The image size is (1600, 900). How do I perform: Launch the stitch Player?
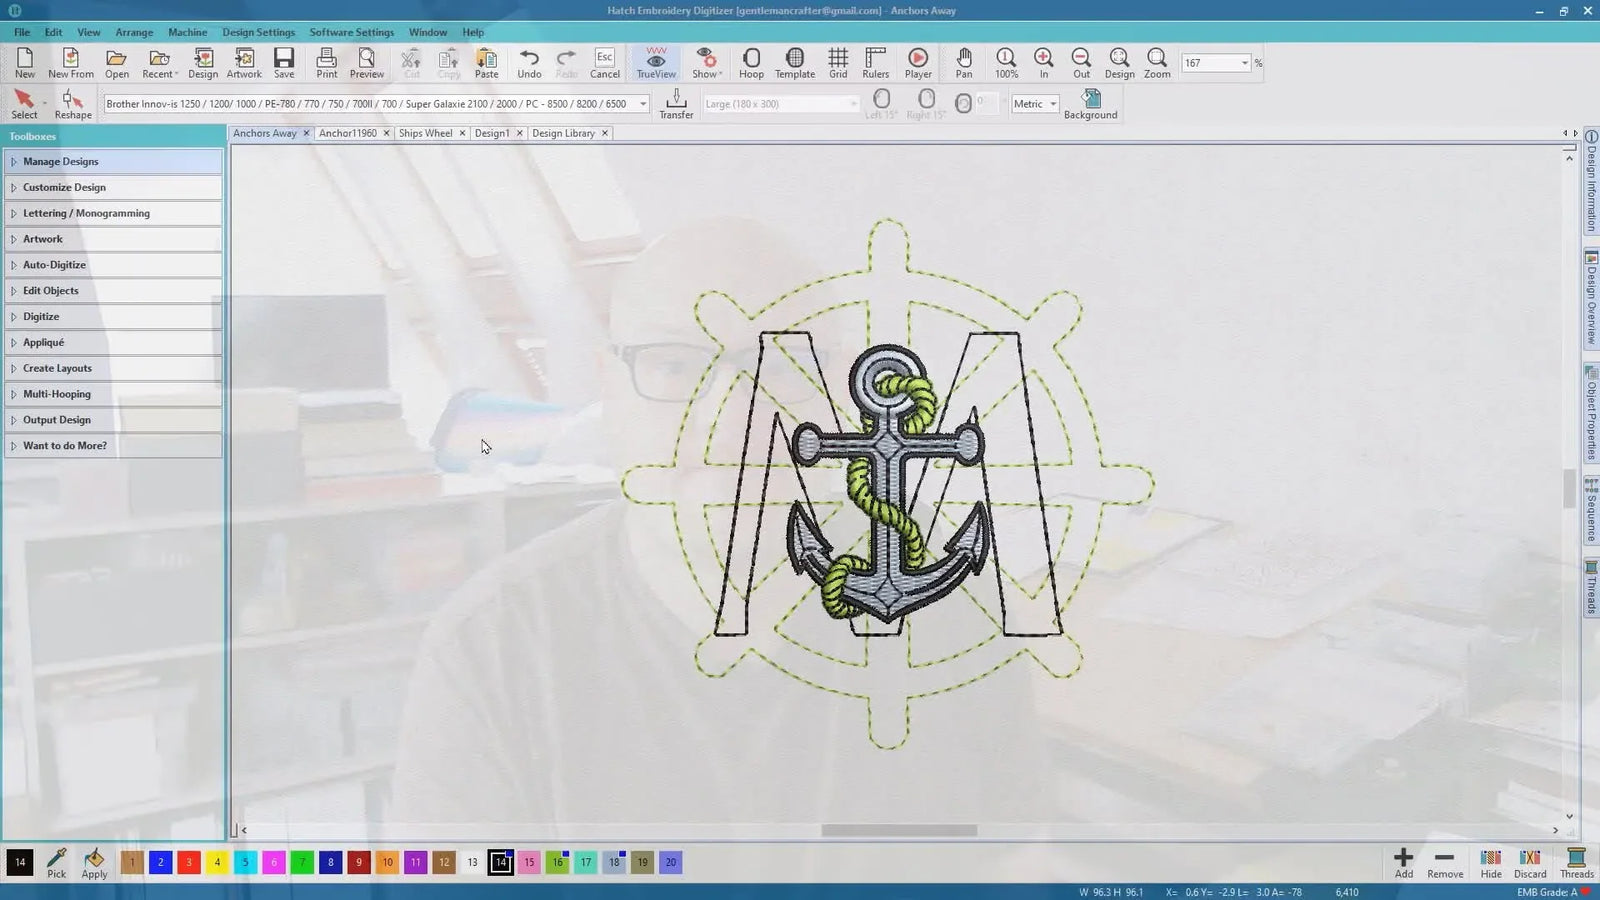click(x=917, y=63)
